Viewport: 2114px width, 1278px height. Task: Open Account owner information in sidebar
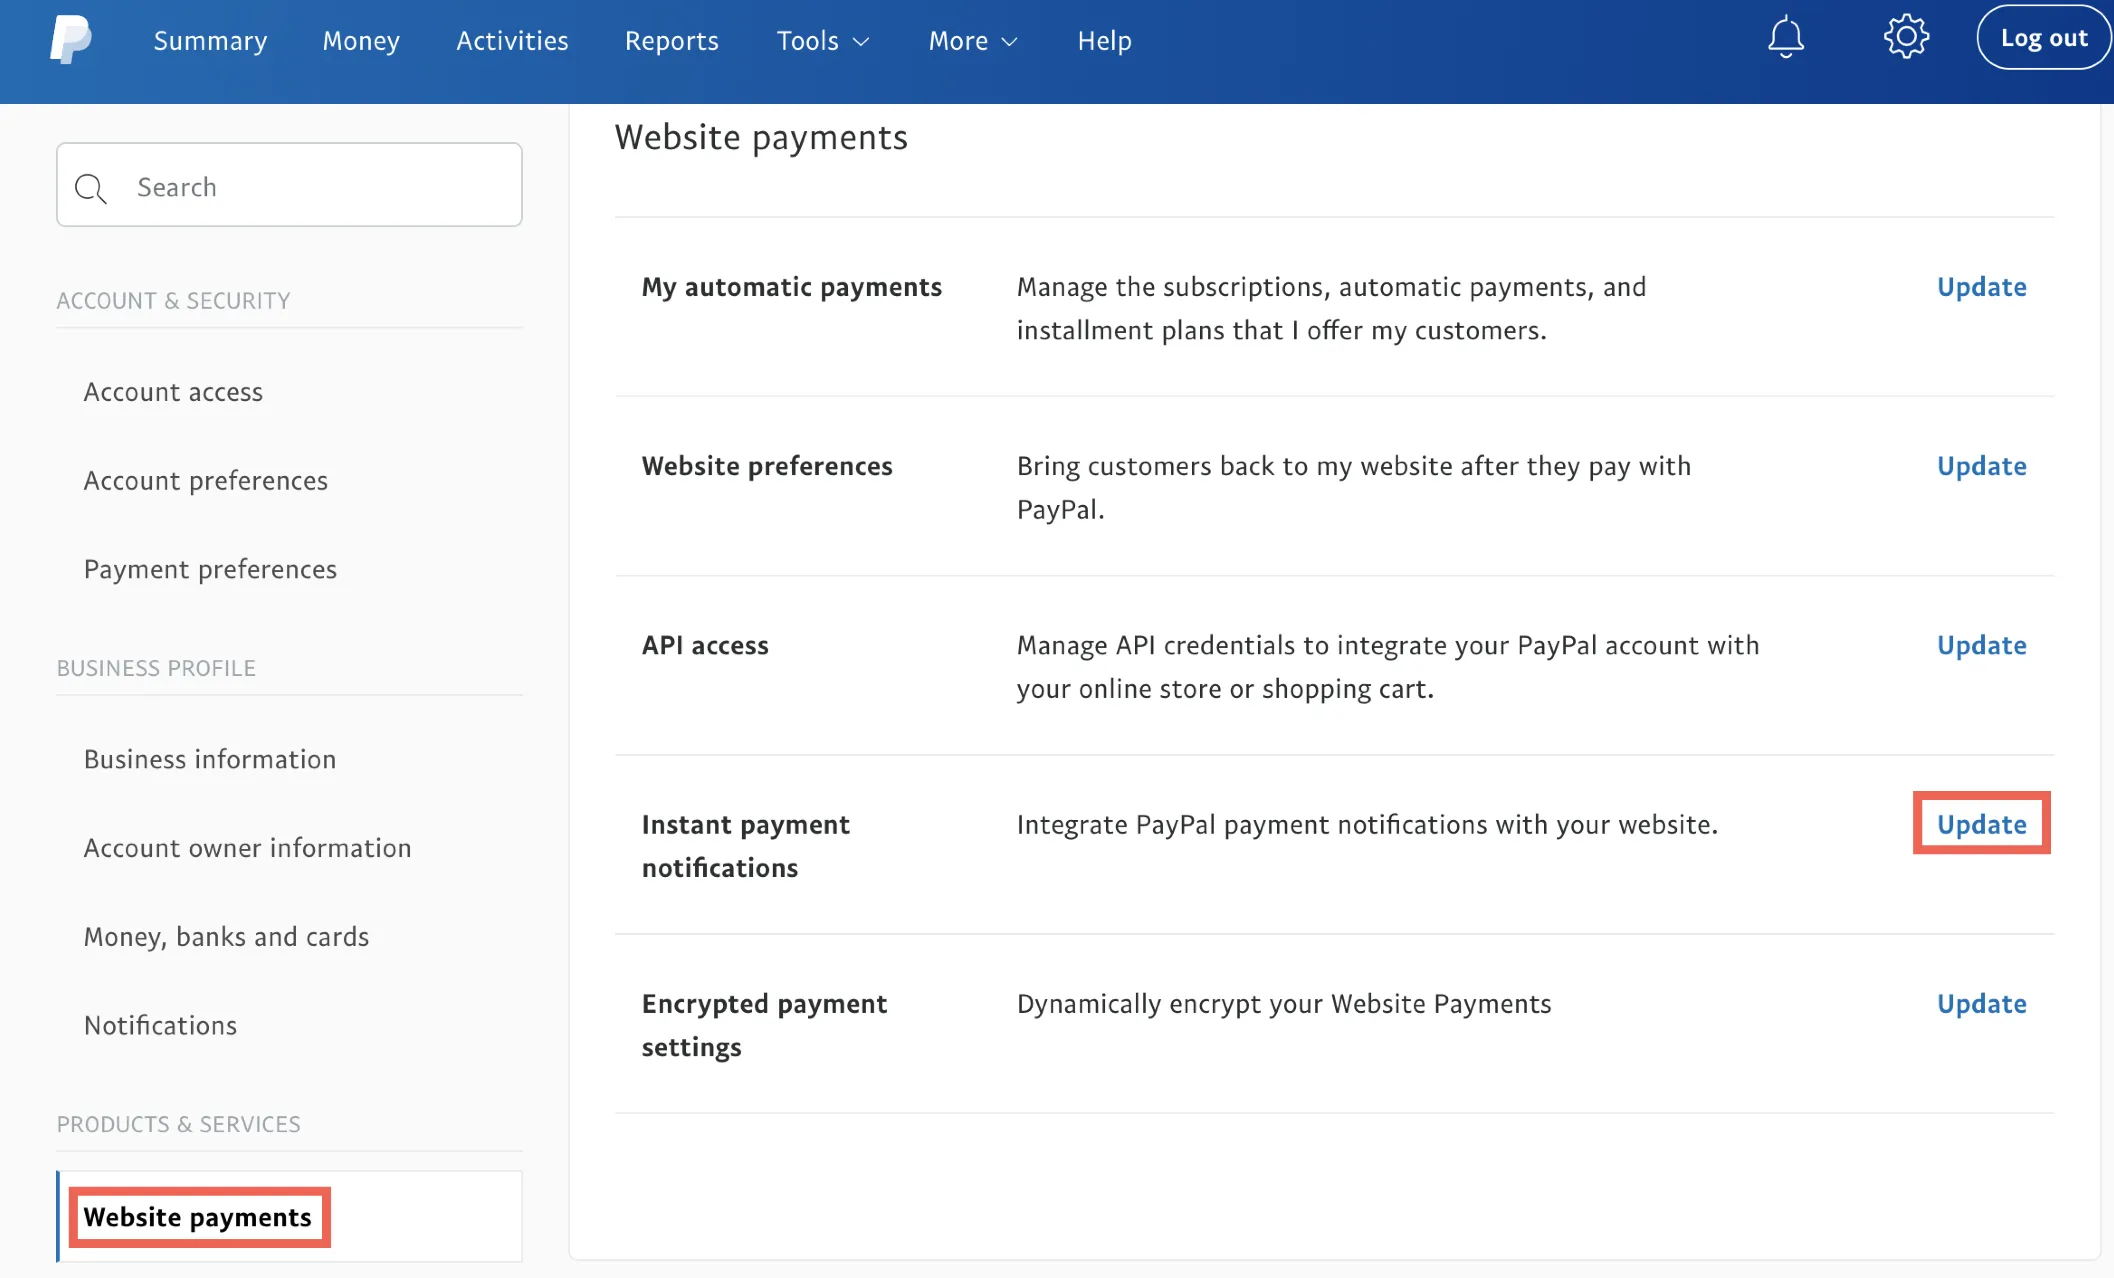click(247, 848)
